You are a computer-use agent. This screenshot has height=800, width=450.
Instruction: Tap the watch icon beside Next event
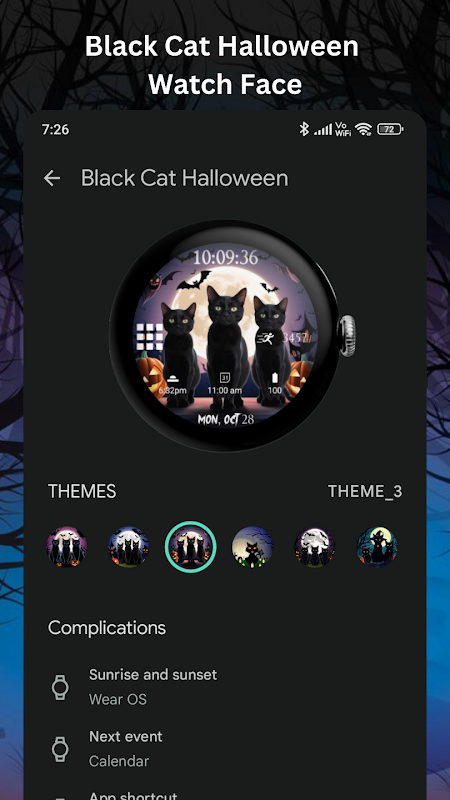pyautogui.click(x=60, y=749)
